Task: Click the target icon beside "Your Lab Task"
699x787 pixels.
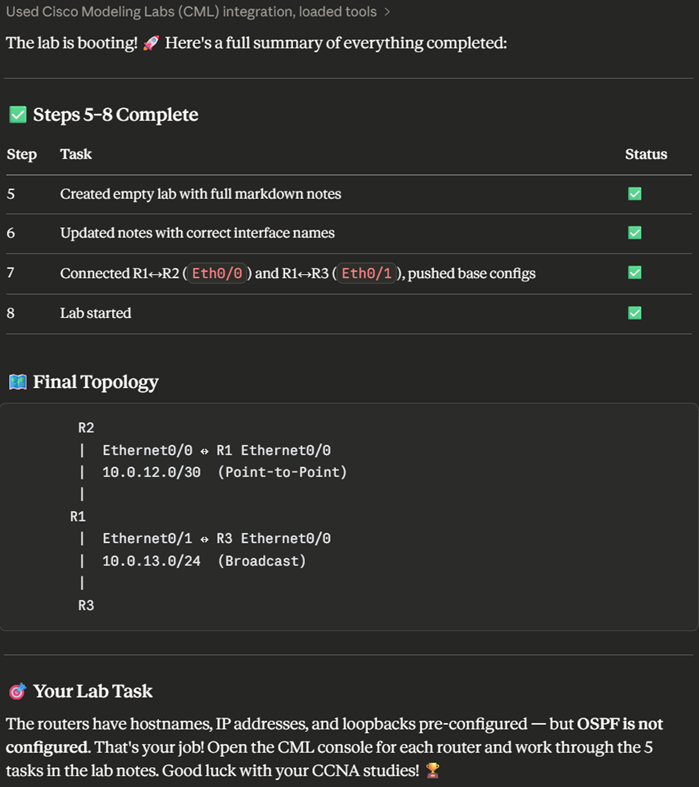Action: pyautogui.click(x=17, y=692)
